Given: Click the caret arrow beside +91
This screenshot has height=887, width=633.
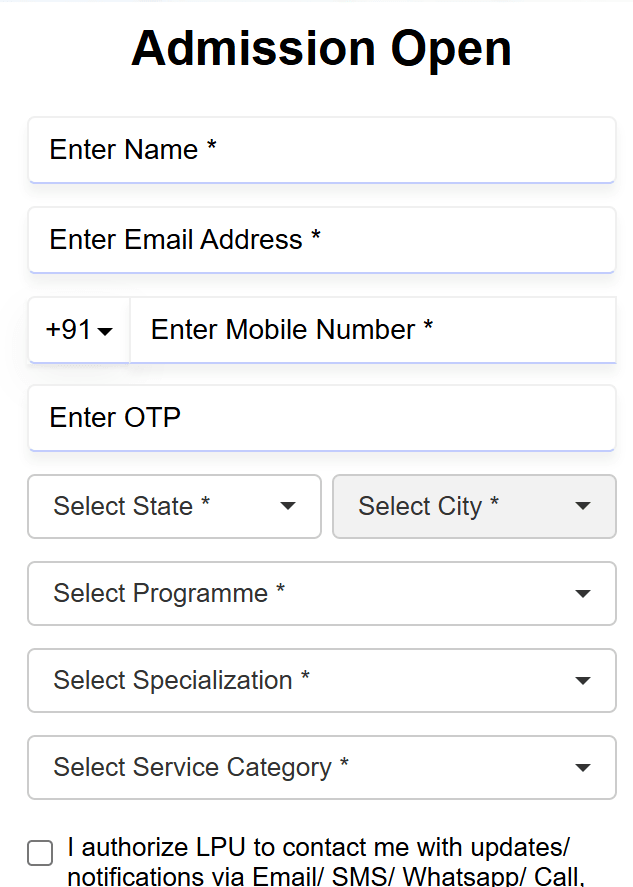Looking at the screenshot, I should click(105, 332).
